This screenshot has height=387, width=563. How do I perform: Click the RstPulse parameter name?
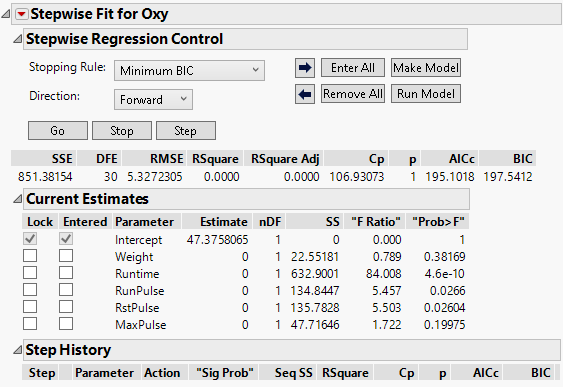137,308
